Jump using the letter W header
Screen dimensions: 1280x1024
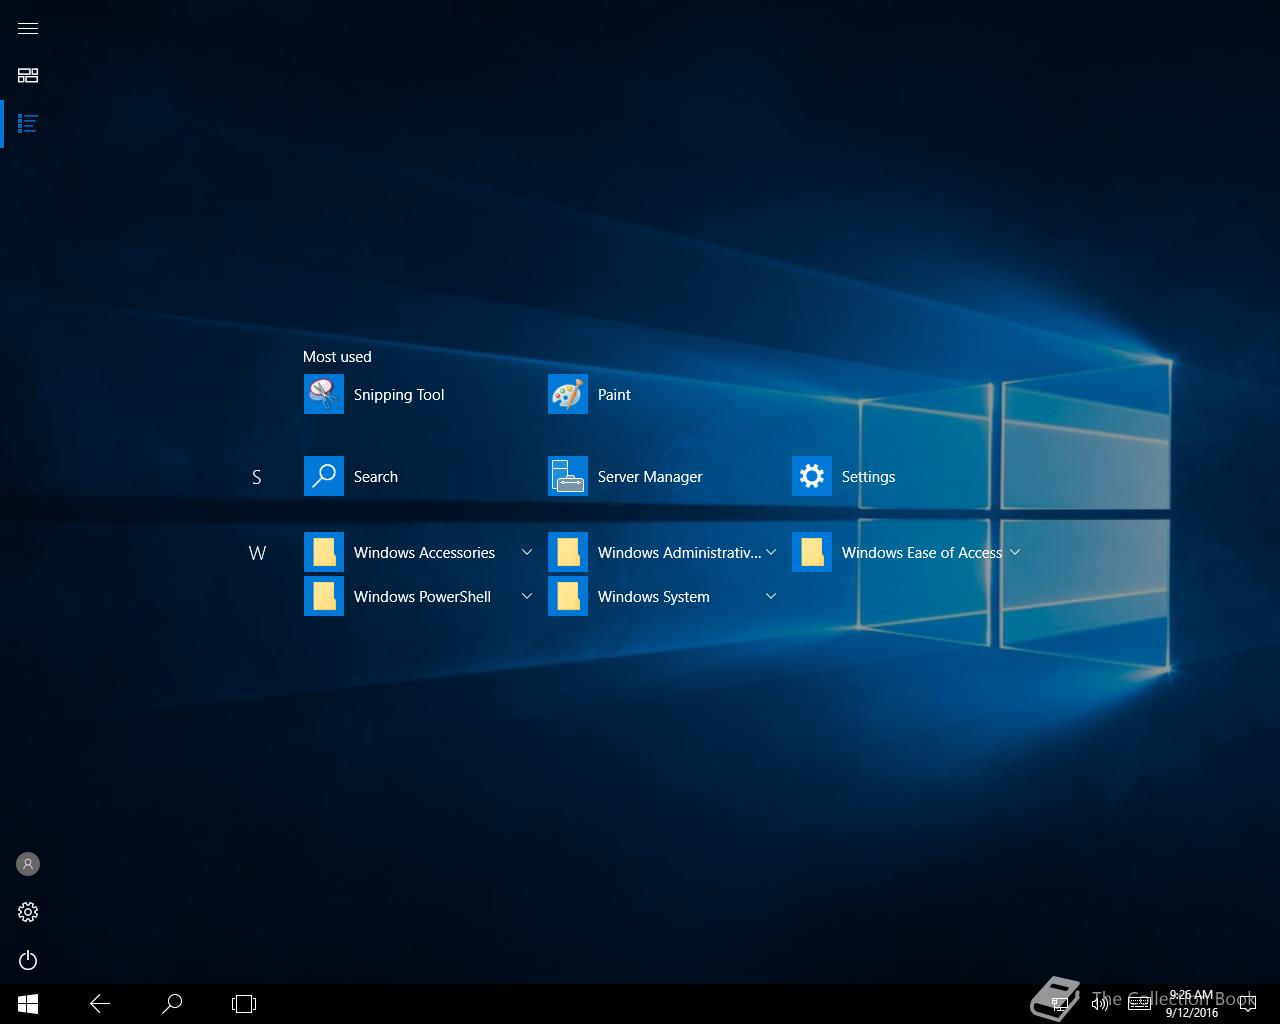click(x=257, y=553)
